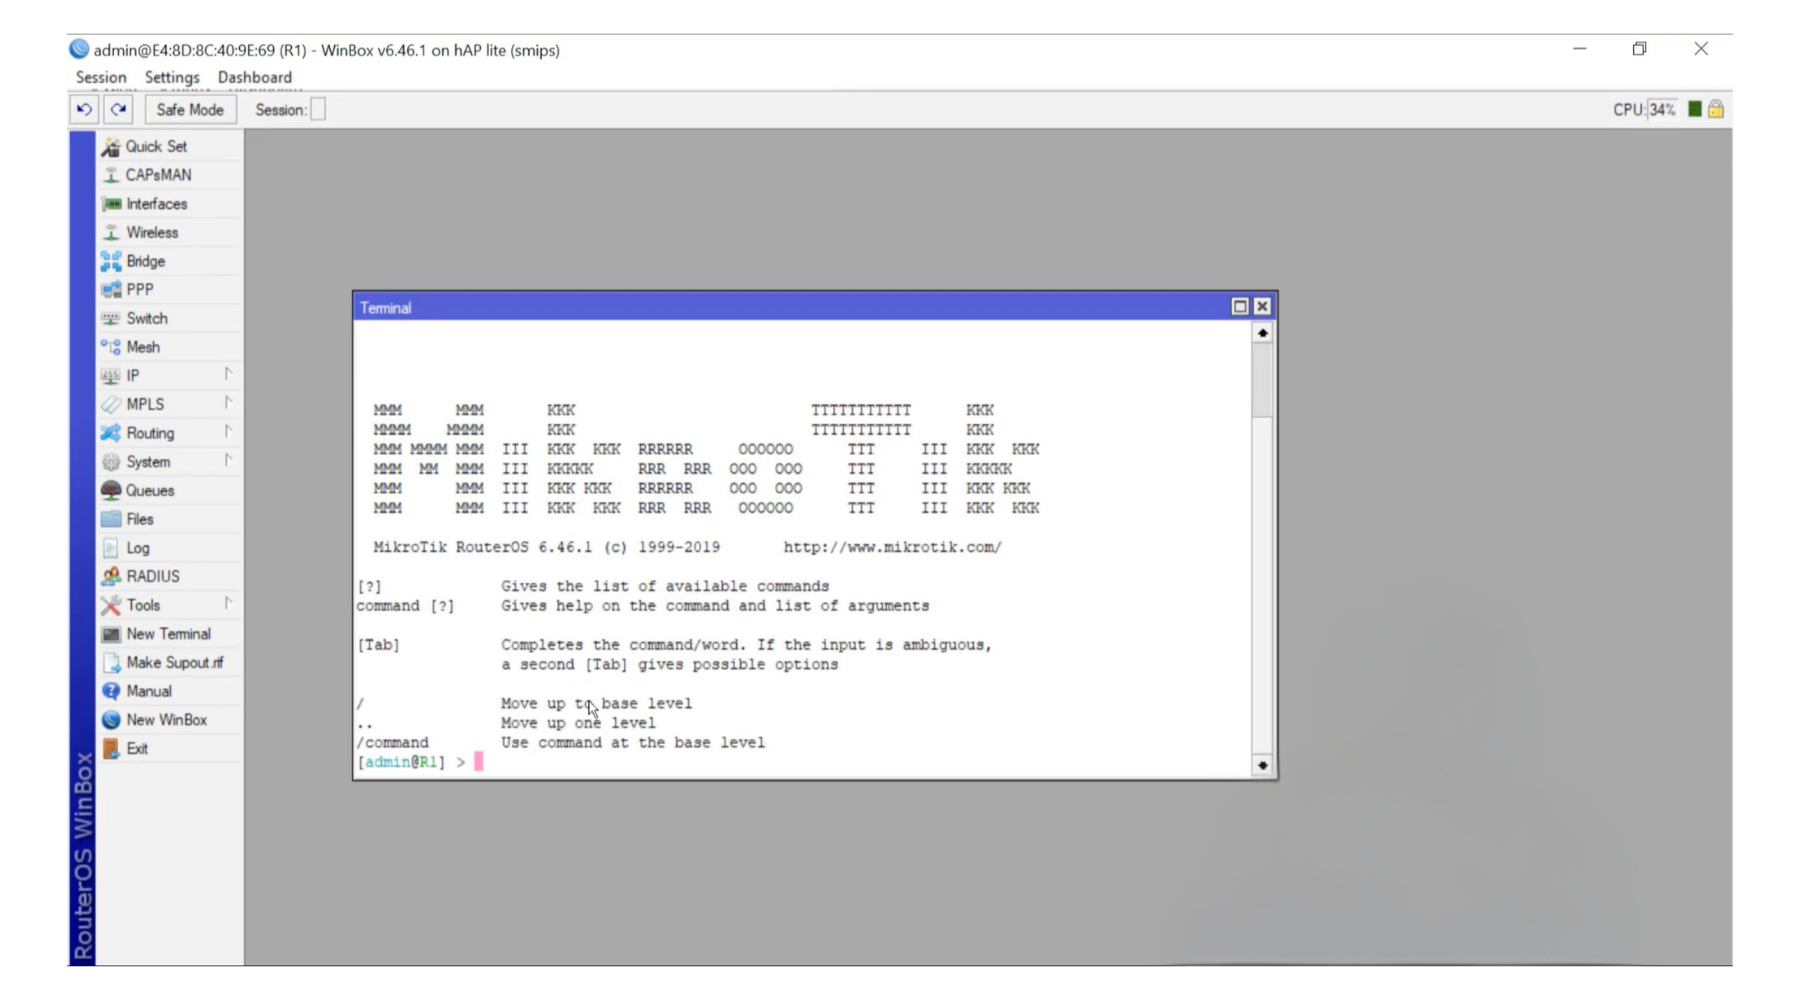Open the Queues menu
Viewport: 1800px width, 1000px height.
tap(150, 490)
